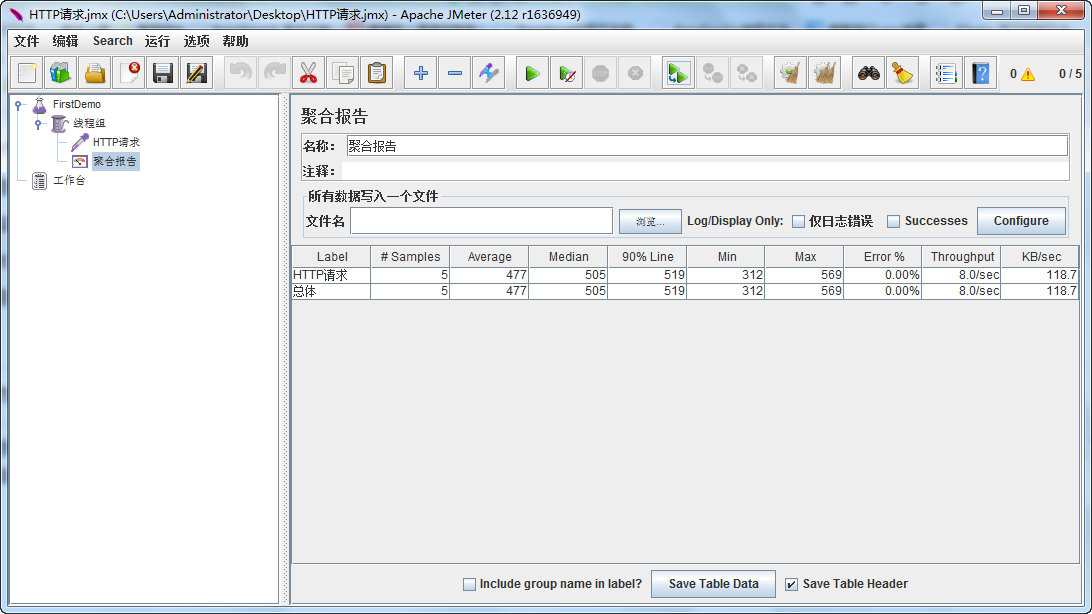Click the Save floppy disk icon
Image resolution: width=1092 pixels, height=614 pixels.
(163, 73)
